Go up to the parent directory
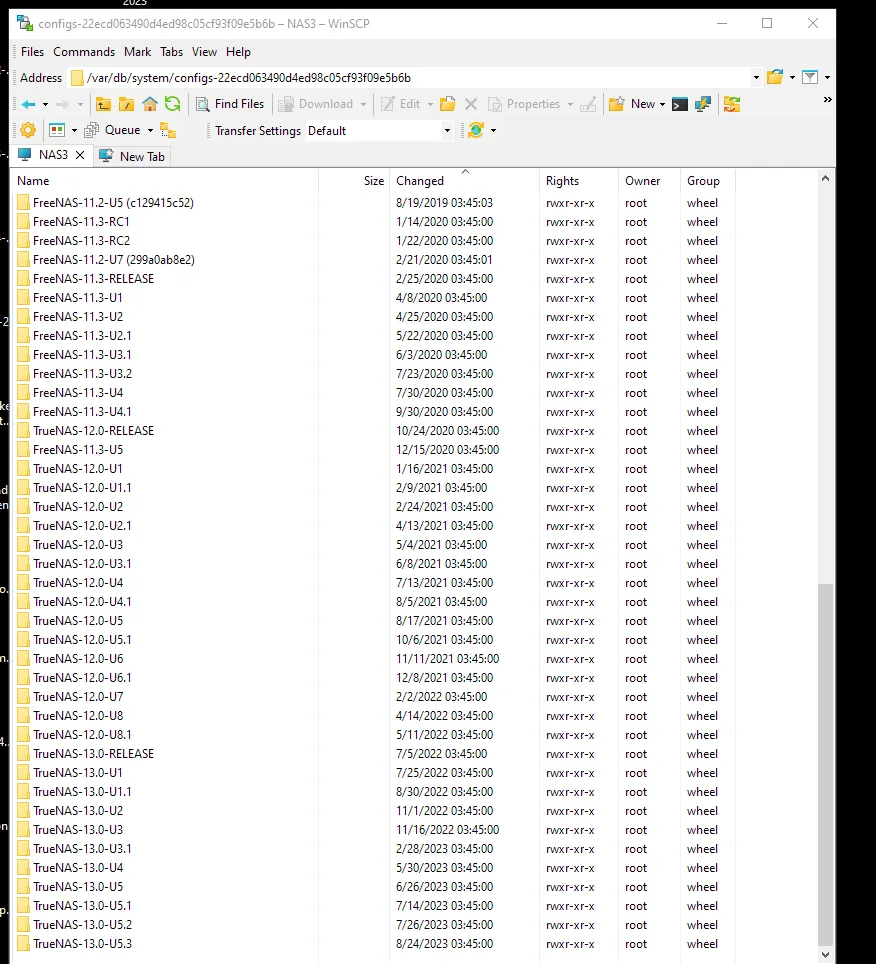Screen dimensions: 876x964 tap(103, 103)
